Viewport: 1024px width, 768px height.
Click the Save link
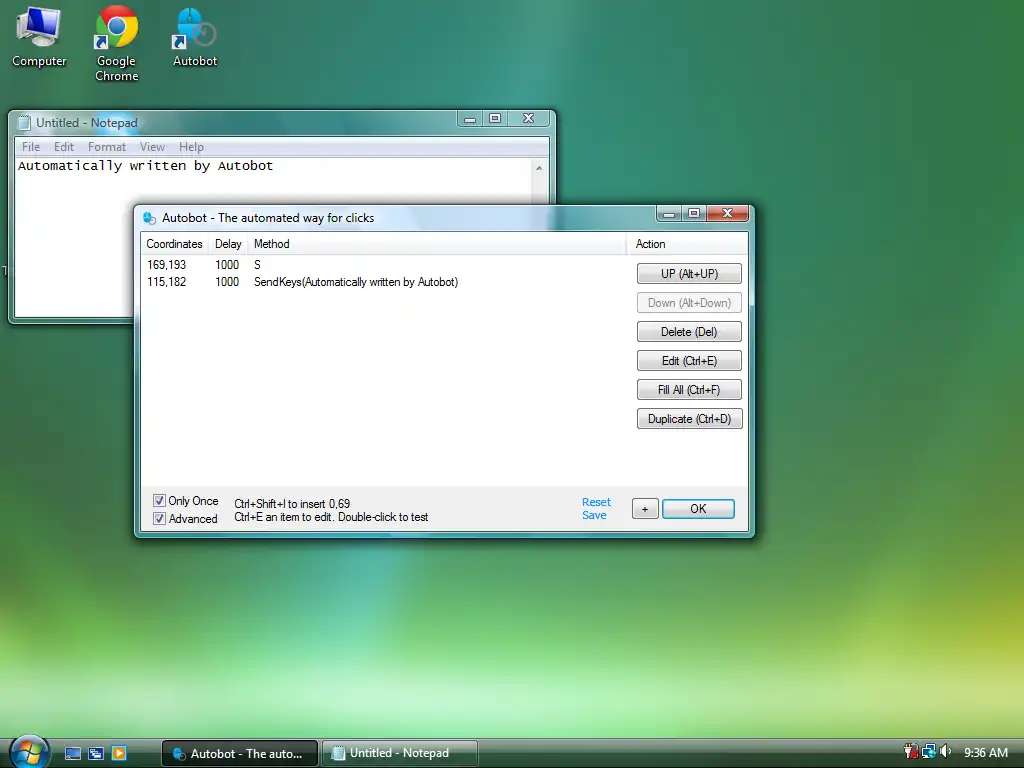(594, 515)
